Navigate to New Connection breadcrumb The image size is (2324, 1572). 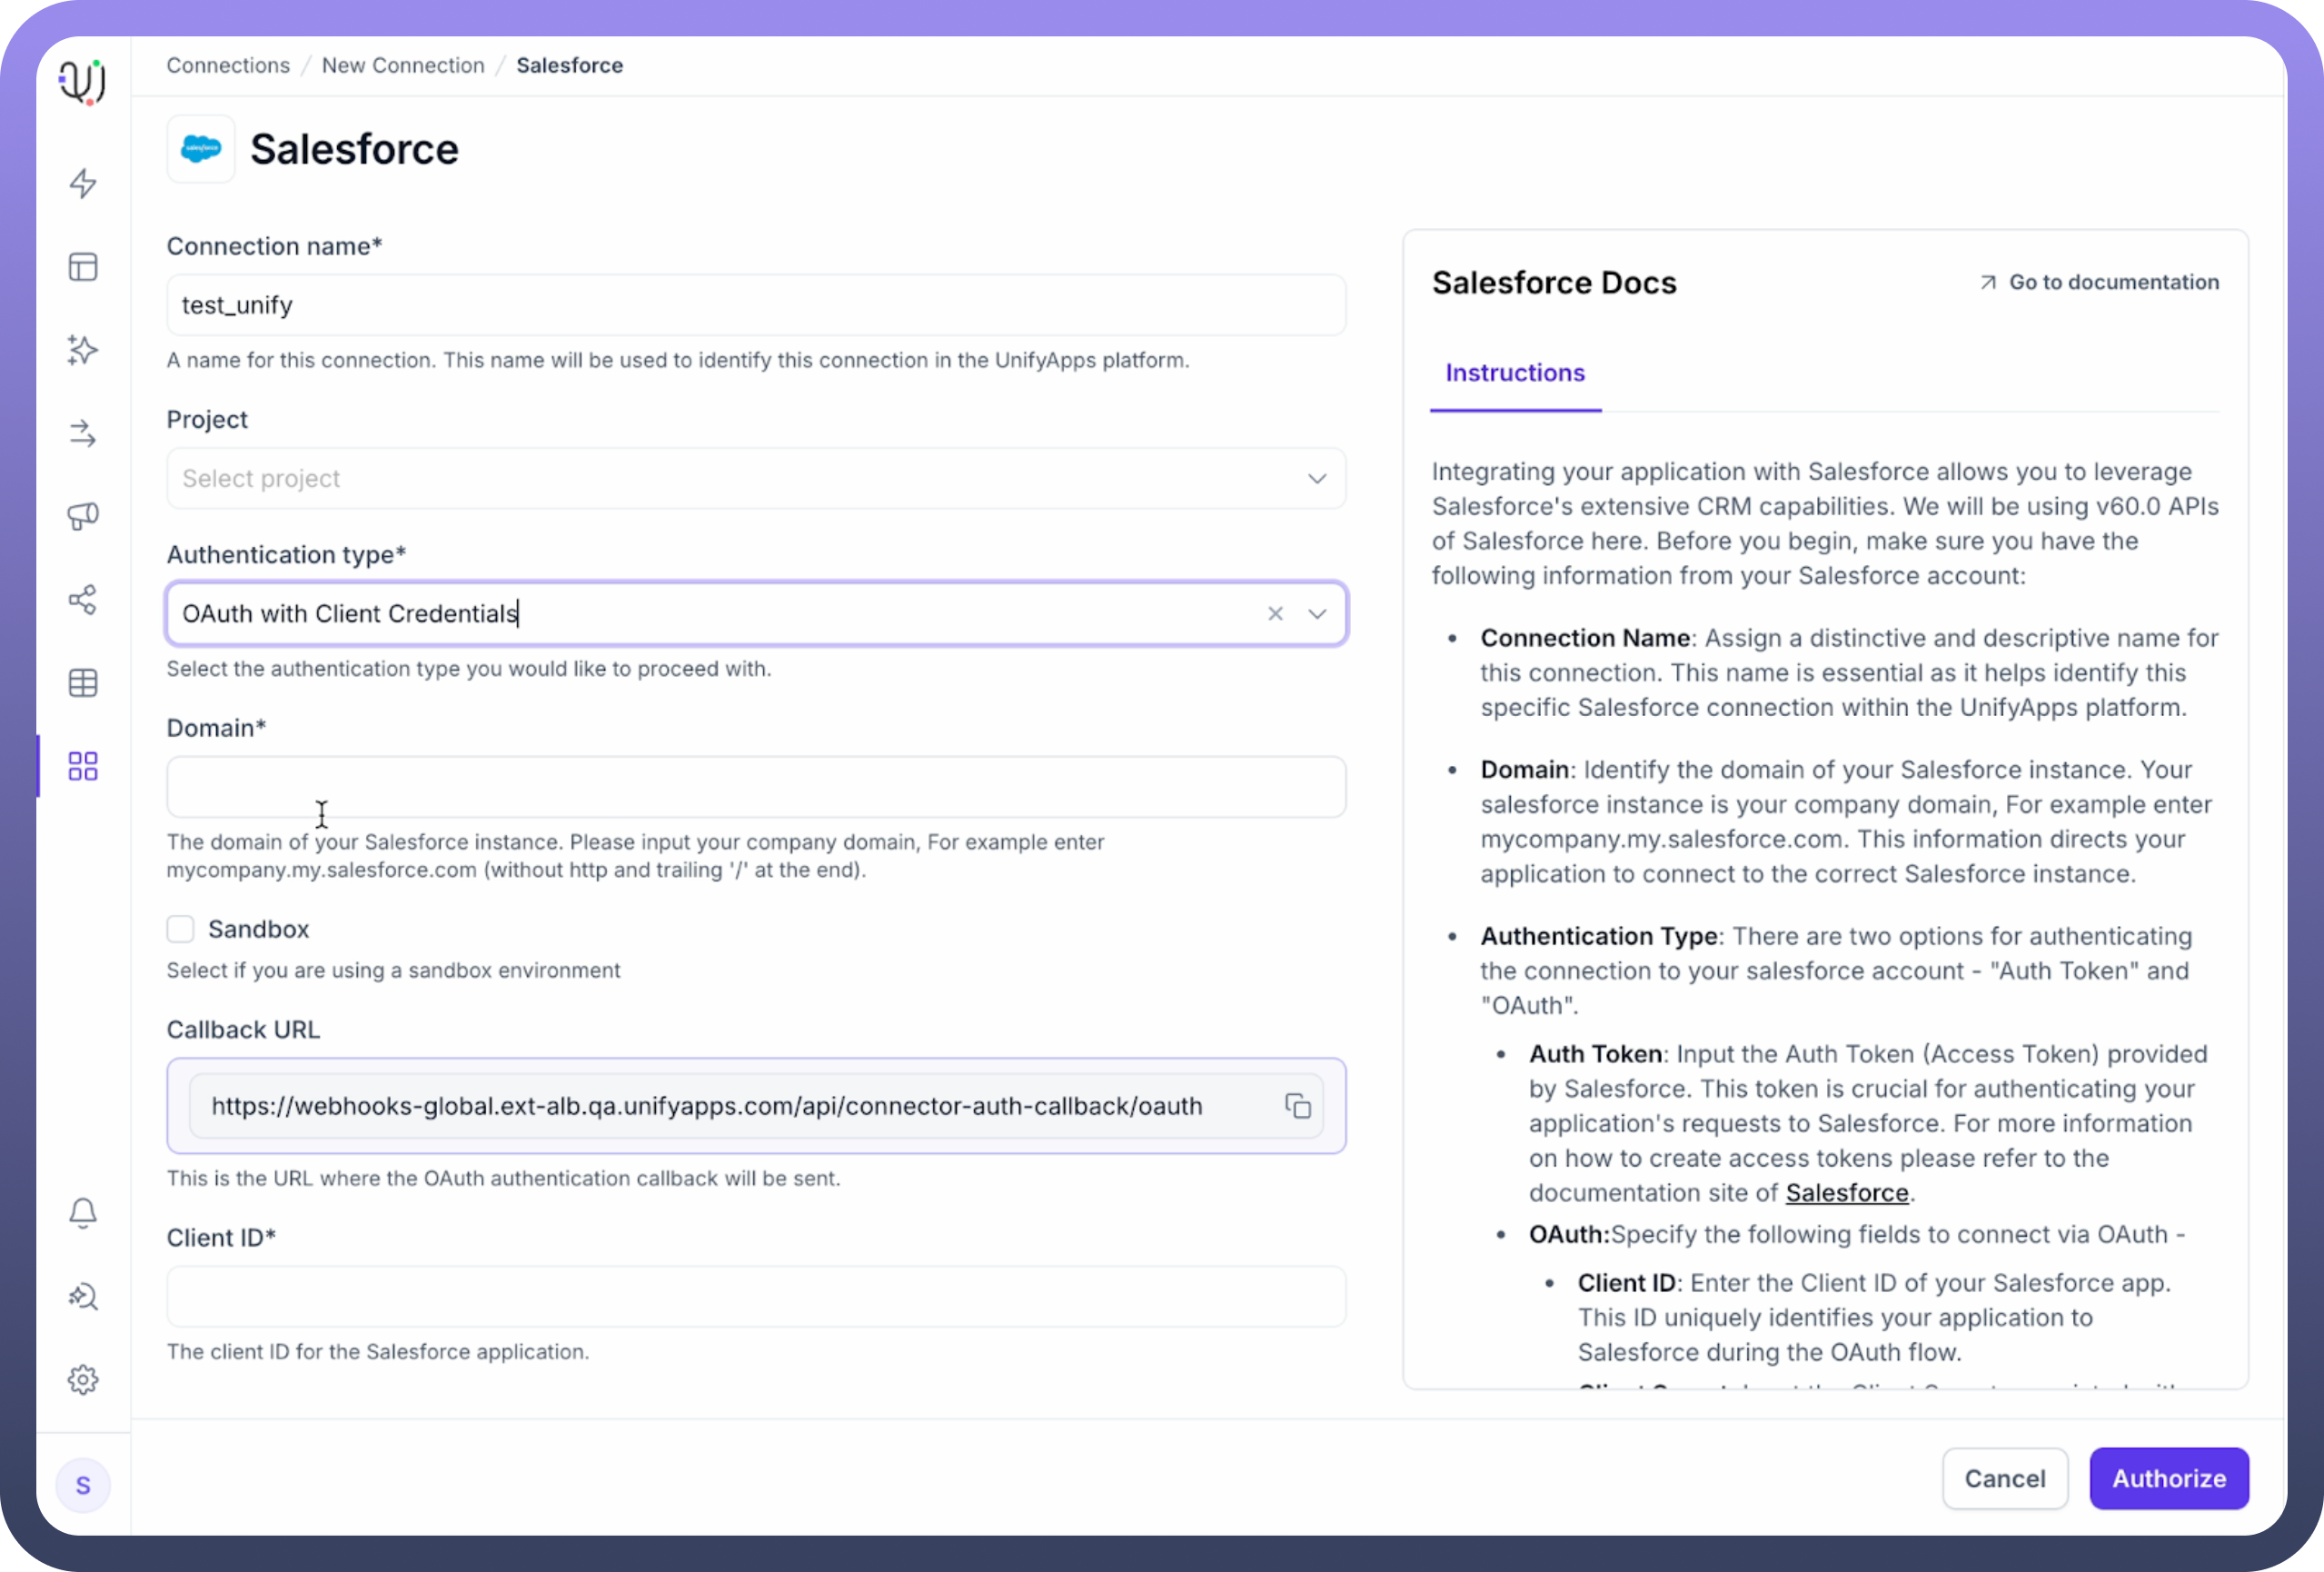coord(403,65)
